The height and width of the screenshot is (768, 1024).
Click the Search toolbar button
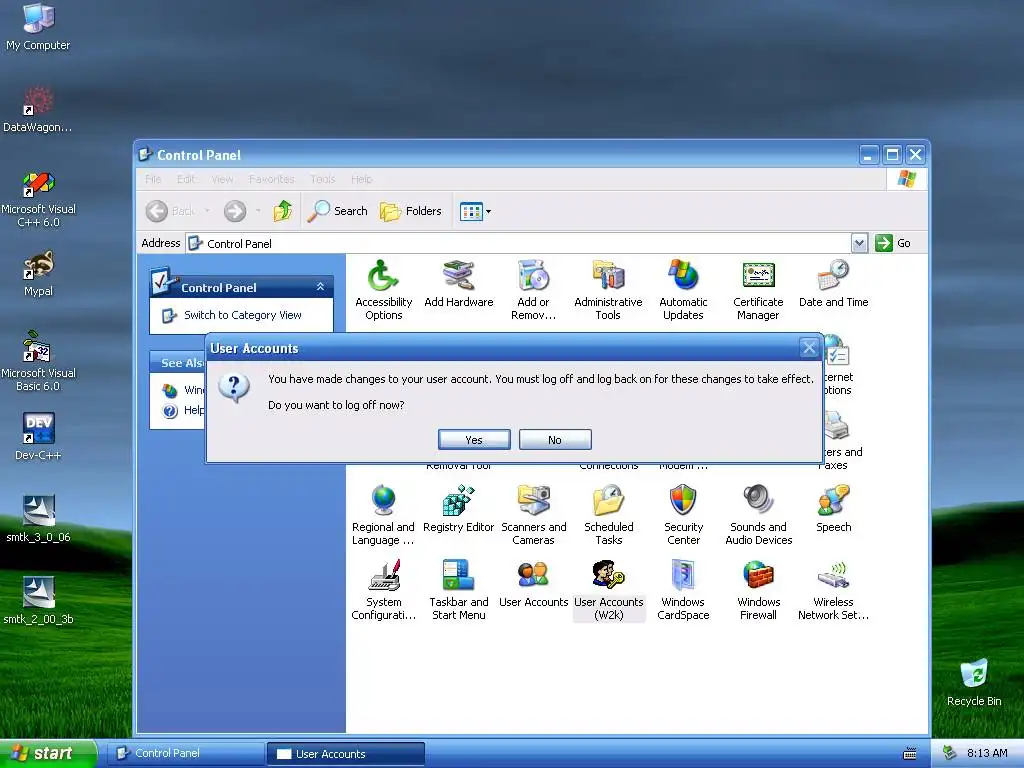click(x=338, y=211)
